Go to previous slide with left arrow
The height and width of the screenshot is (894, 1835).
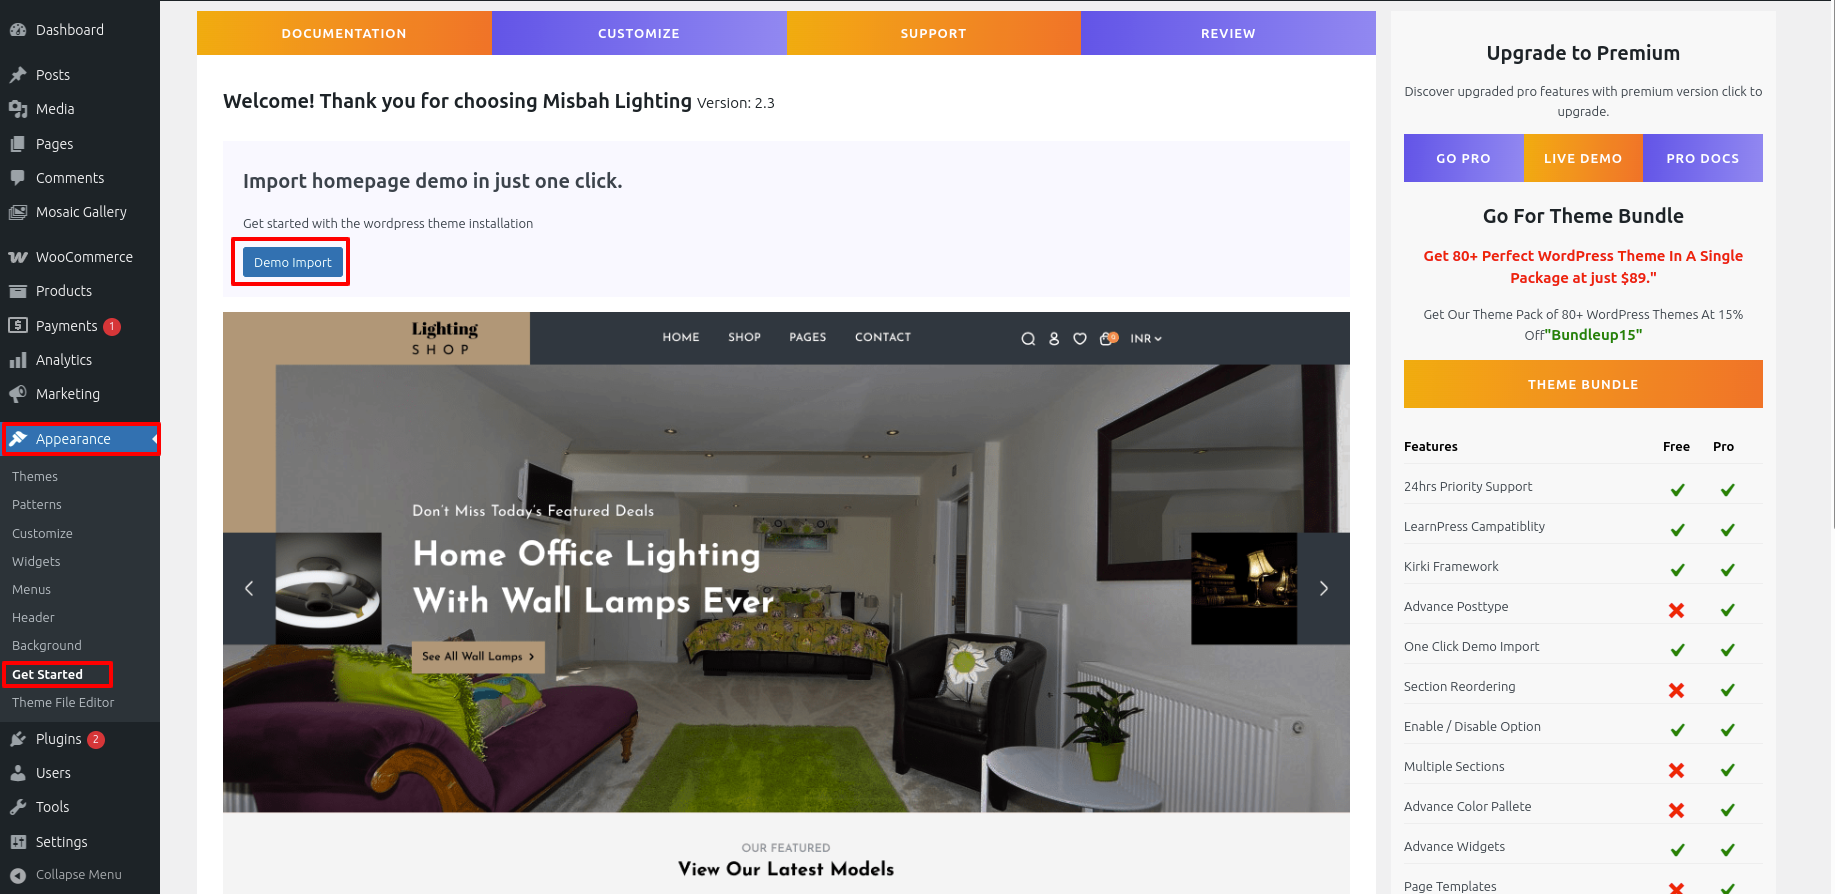point(249,588)
